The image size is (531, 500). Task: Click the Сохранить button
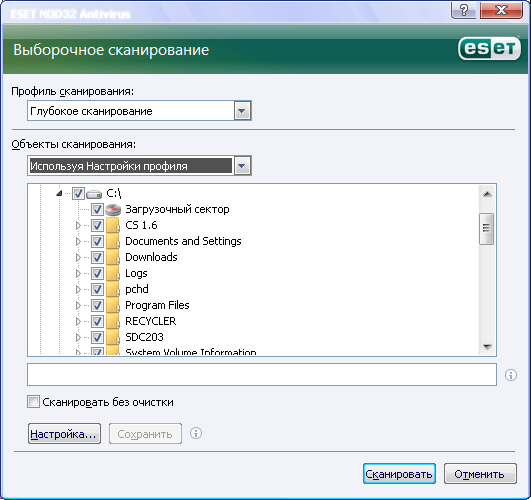[x=145, y=433]
